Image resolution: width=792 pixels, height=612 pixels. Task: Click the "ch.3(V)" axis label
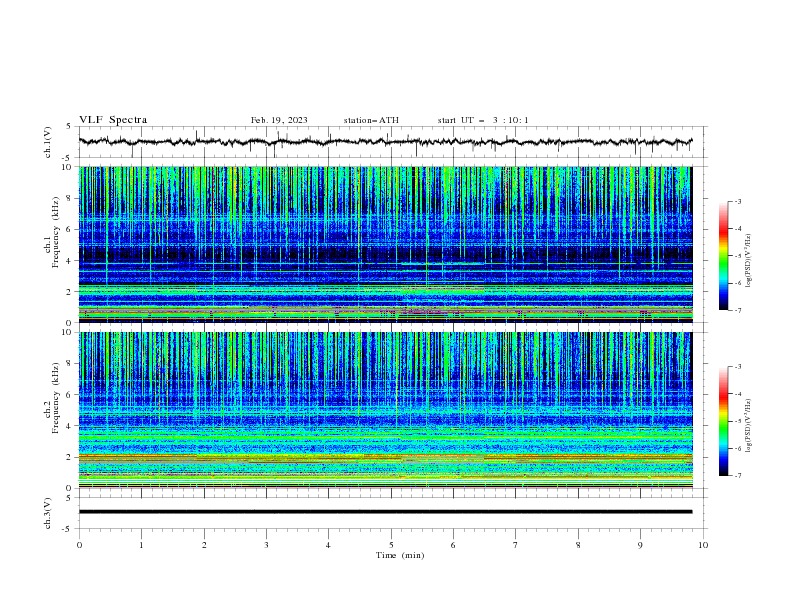point(47,513)
